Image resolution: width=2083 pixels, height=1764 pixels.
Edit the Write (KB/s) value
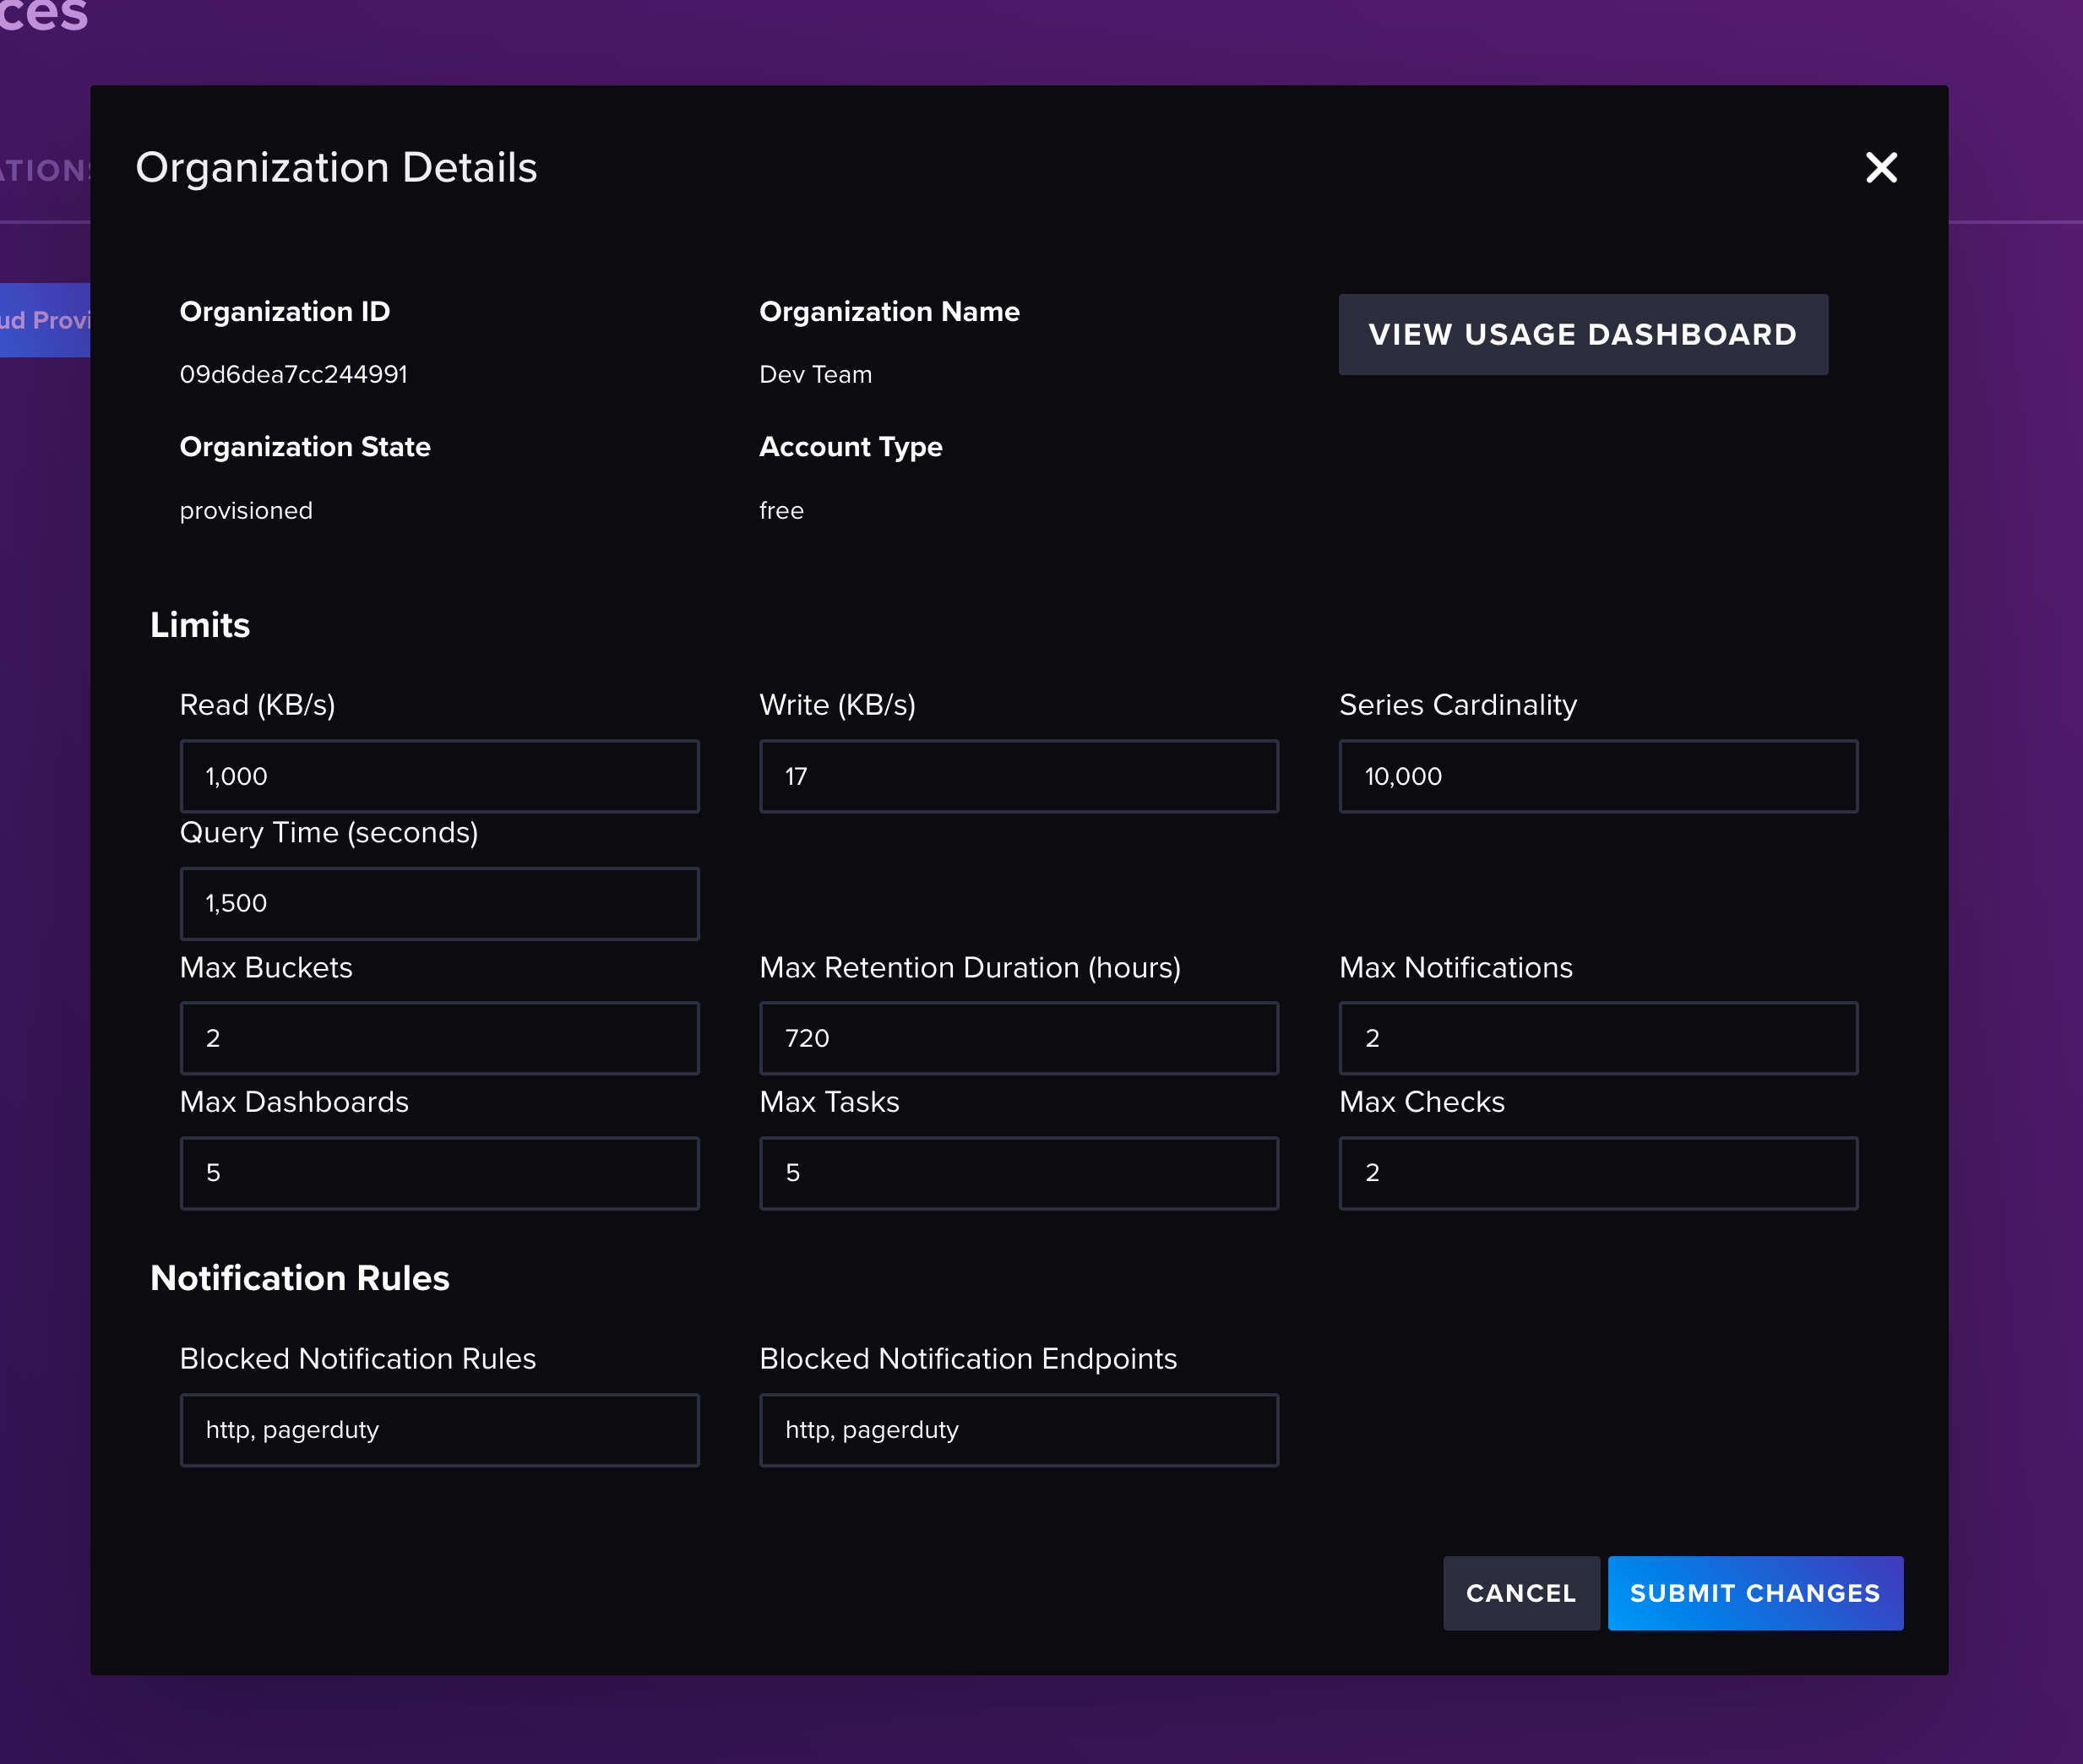[1018, 776]
